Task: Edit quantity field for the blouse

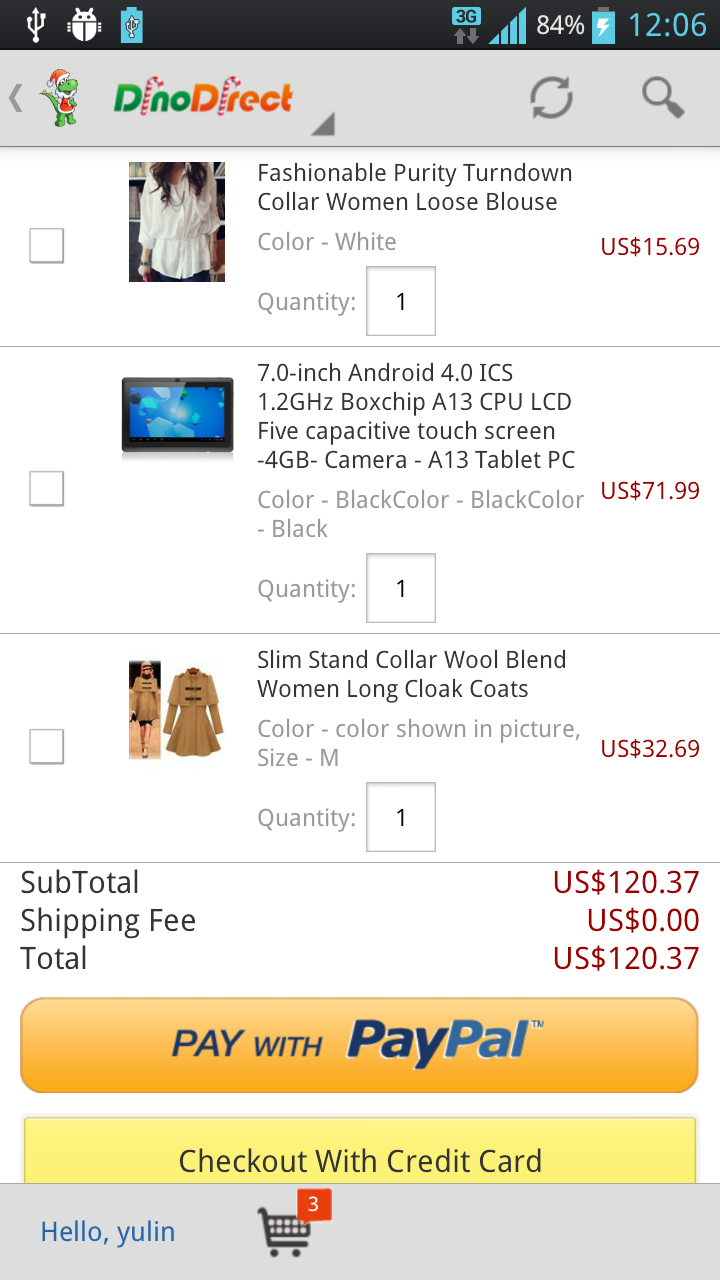Action: [x=401, y=301]
